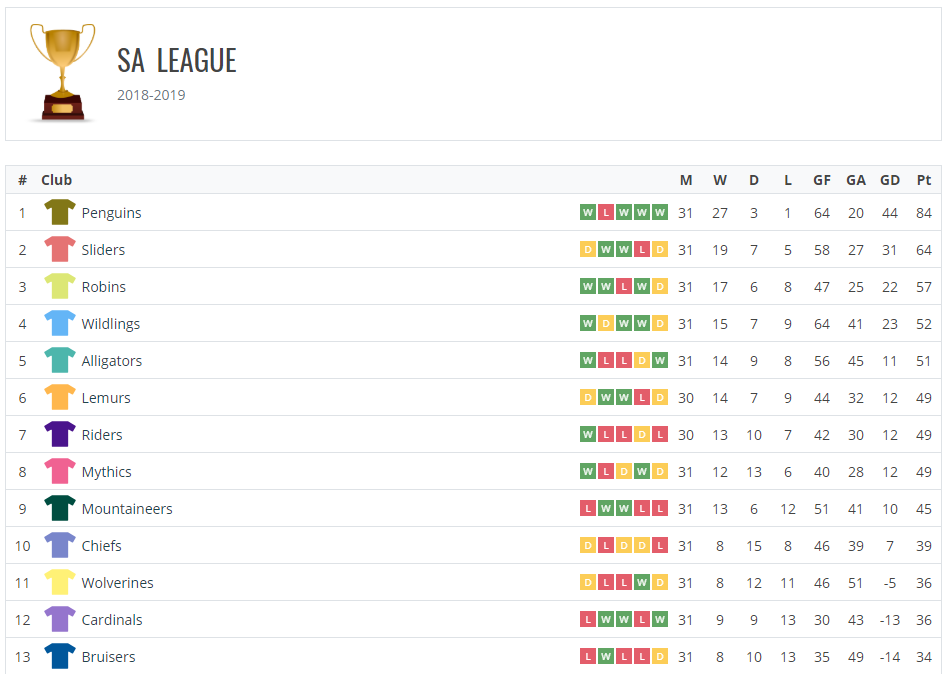This screenshot has height=674, width=950.
Task: Open the Robins club link
Action: (x=104, y=287)
